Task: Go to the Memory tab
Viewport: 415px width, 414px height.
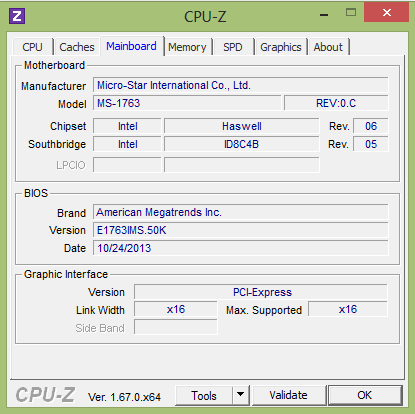Action: (187, 47)
